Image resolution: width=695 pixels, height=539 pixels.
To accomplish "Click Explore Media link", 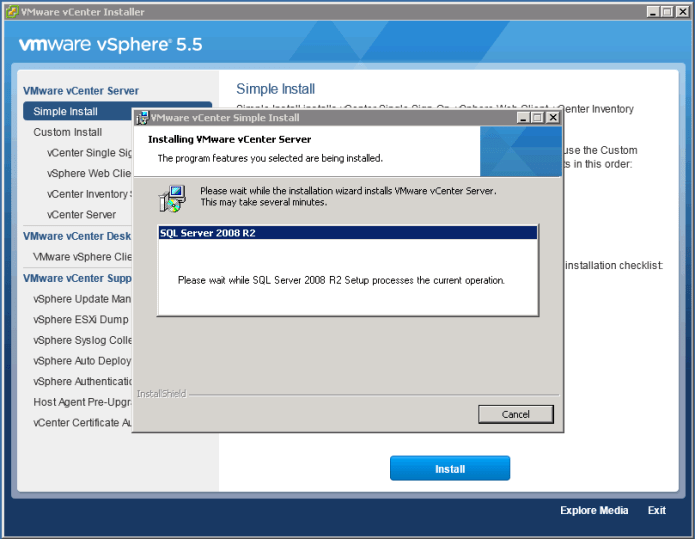I will click(594, 511).
